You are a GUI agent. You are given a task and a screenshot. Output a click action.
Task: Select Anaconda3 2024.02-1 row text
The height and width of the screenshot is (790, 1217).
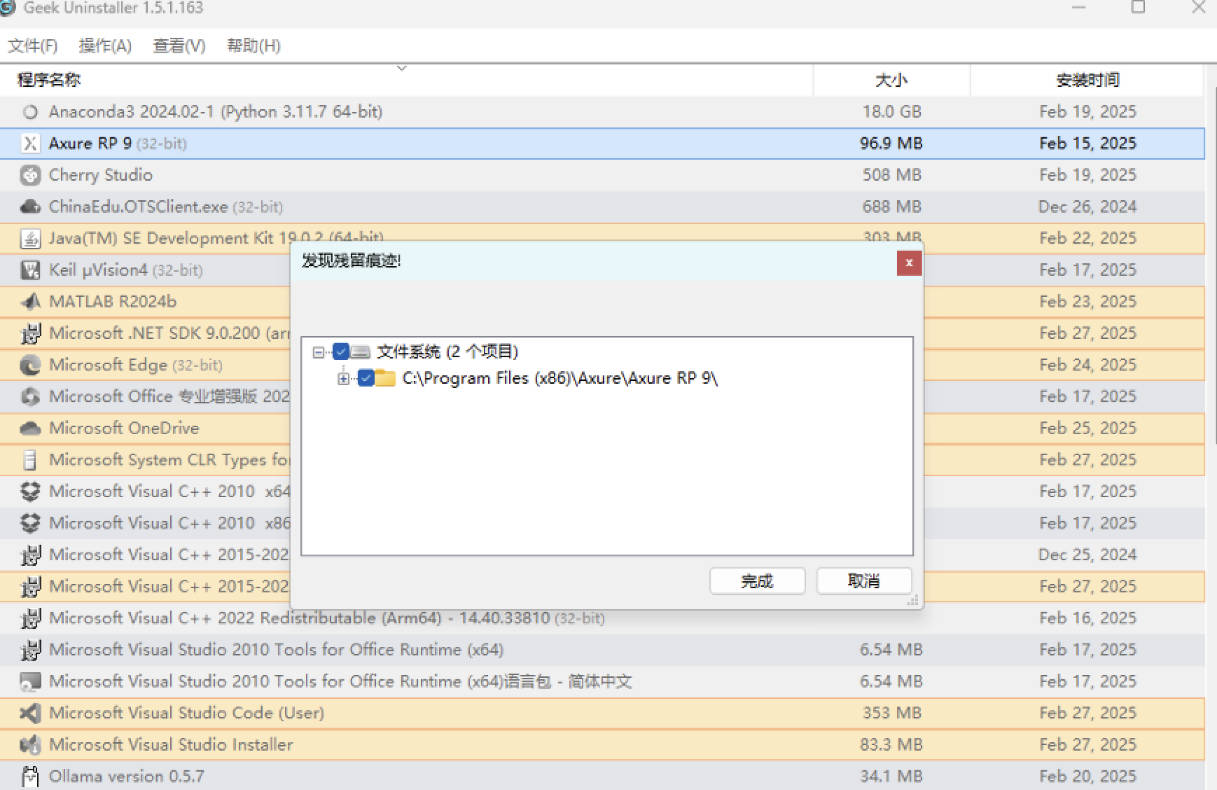pos(215,112)
